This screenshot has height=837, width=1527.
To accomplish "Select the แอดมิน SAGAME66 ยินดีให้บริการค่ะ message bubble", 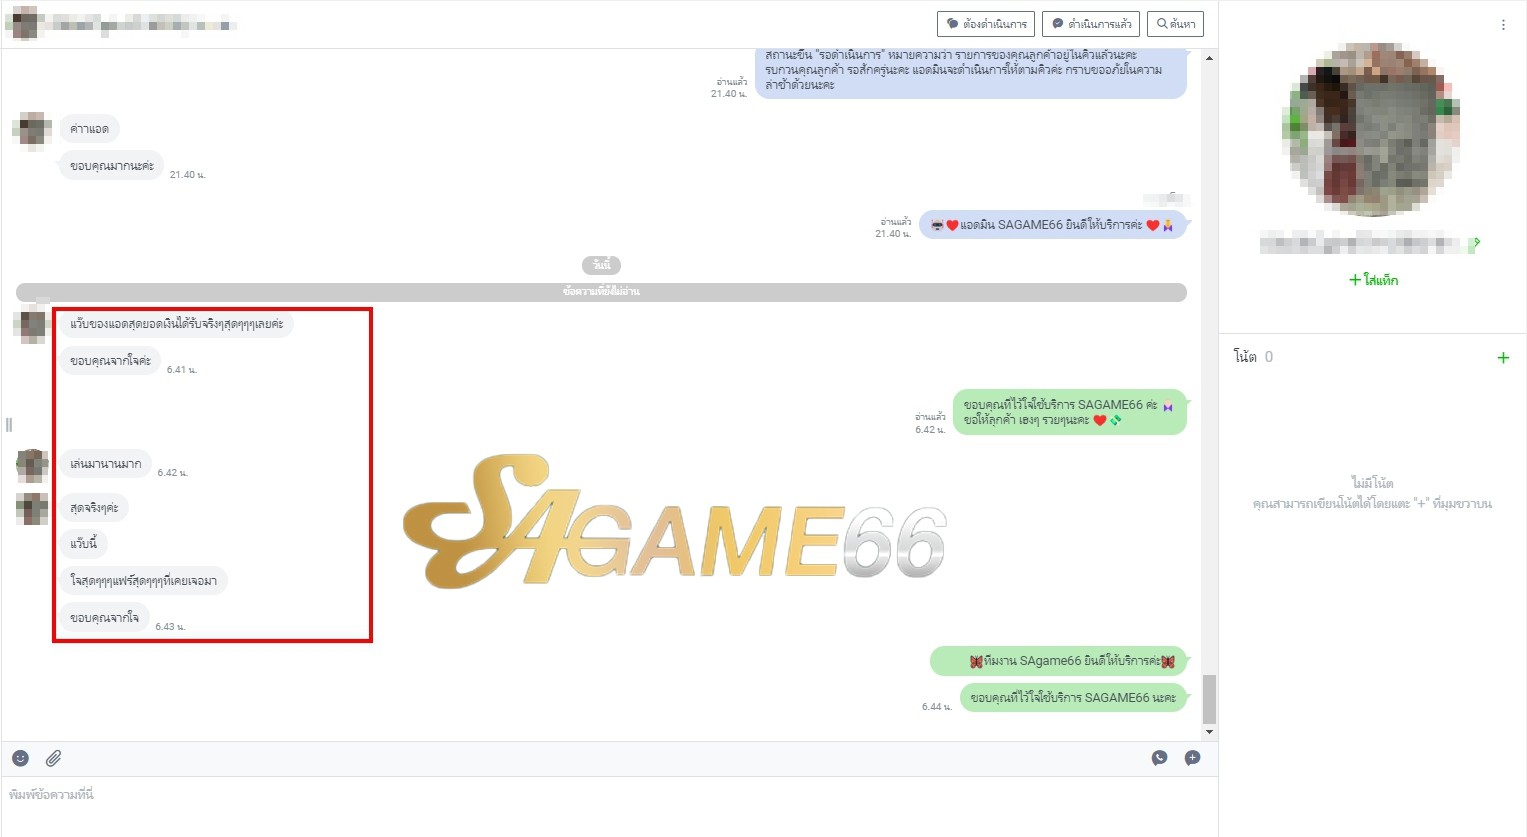I will coord(1052,225).
